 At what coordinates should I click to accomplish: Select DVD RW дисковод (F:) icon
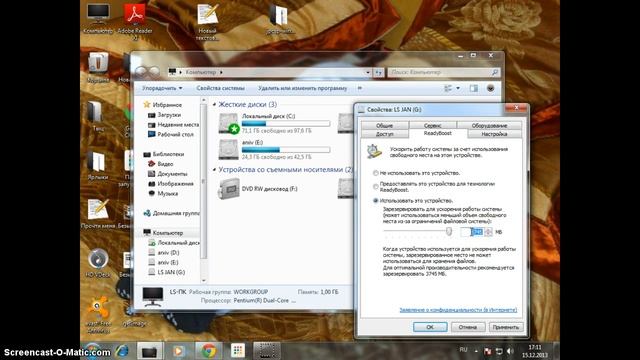(x=229, y=189)
